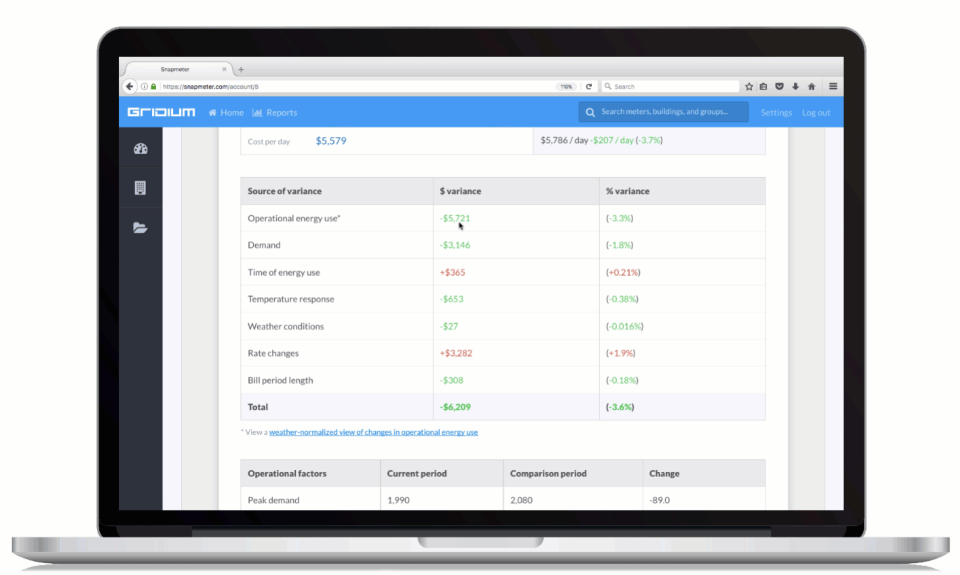Click the browser Search box
The image size is (960, 575).
click(670, 86)
